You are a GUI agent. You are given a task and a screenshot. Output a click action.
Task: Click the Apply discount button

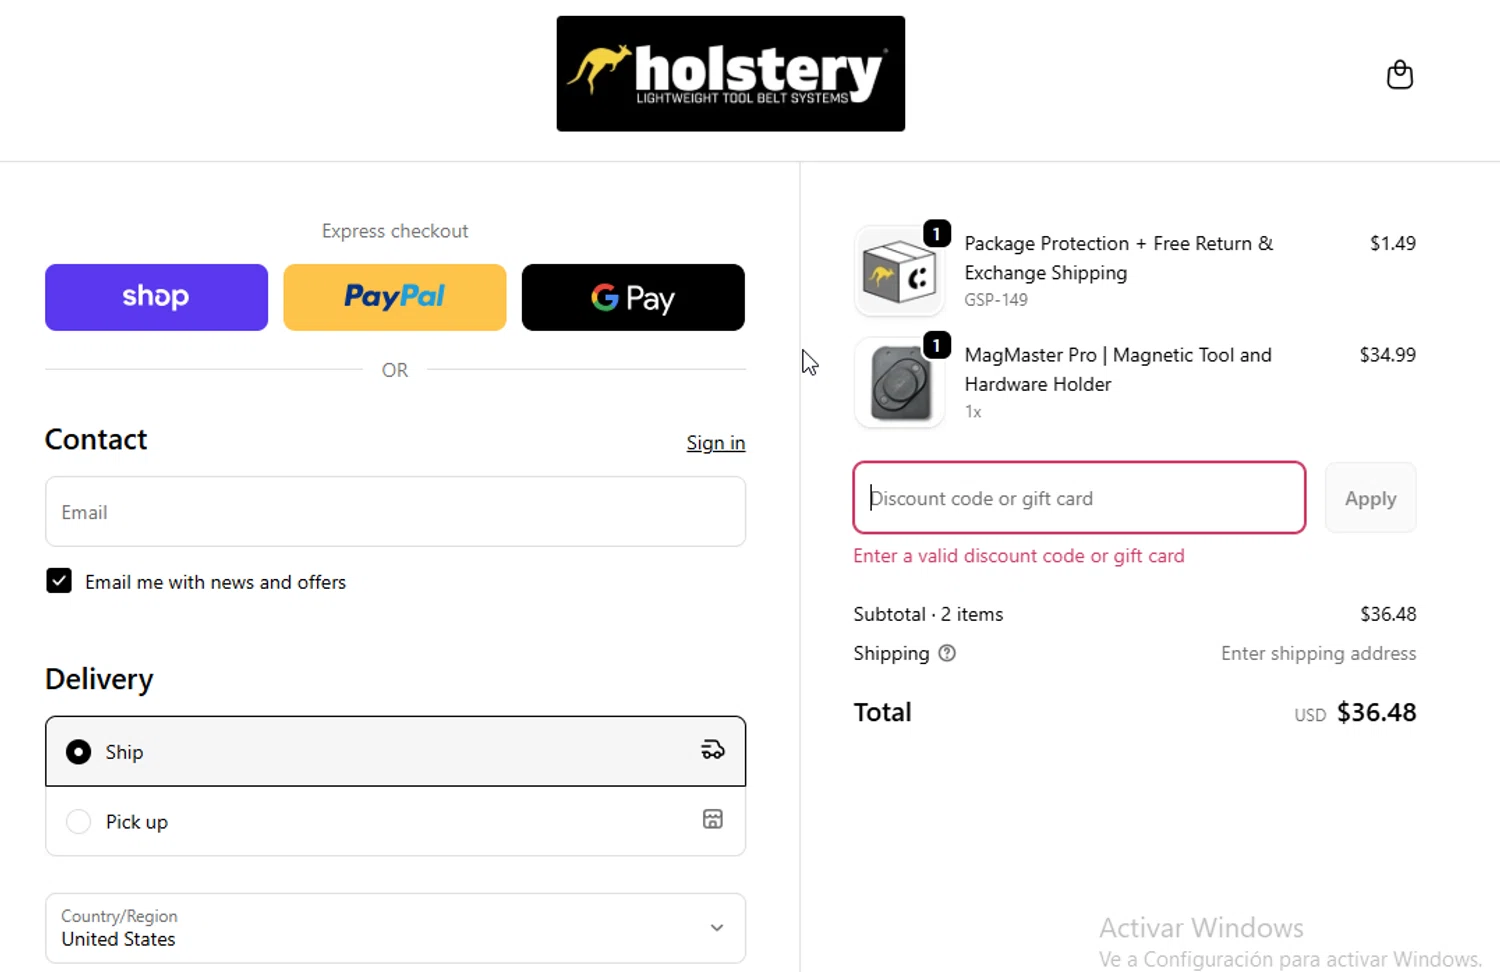[1370, 497]
